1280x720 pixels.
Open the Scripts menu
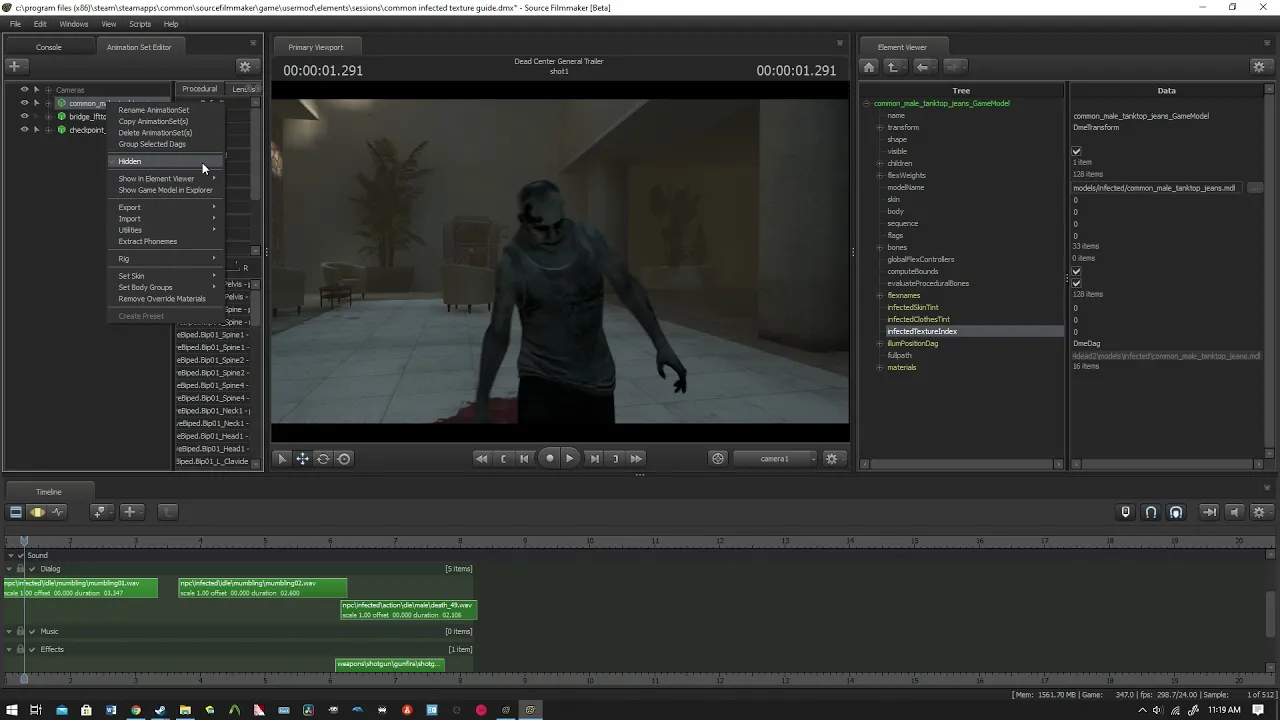click(140, 24)
